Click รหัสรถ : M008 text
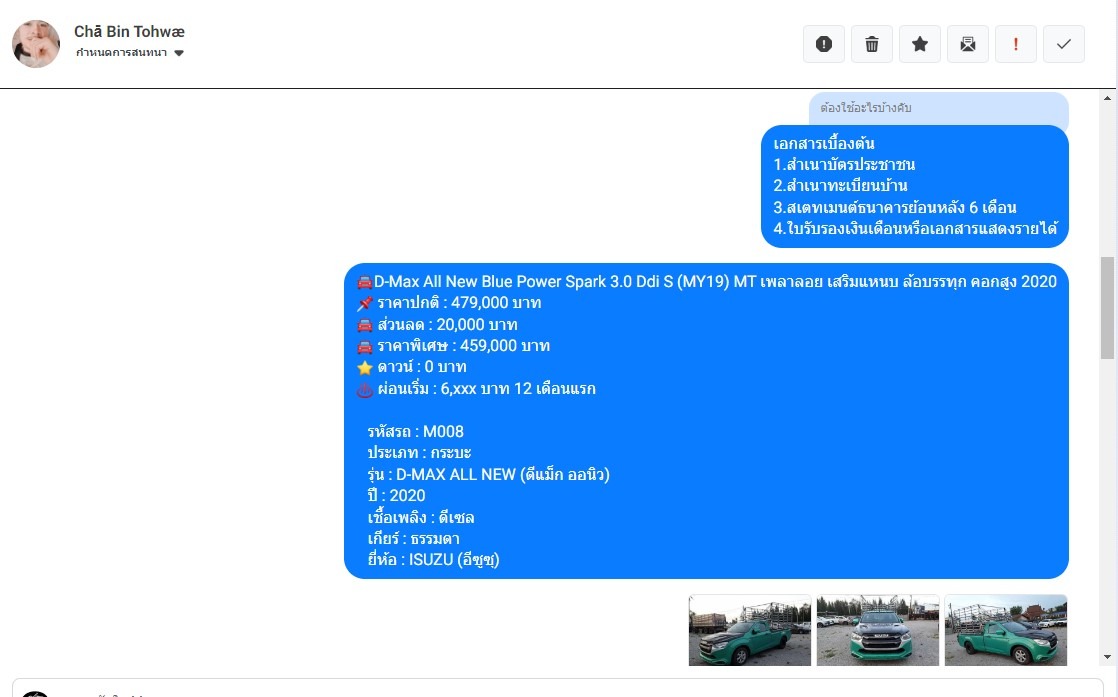Image resolution: width=1118 pixels, height=697 pixels. [416, 431]
